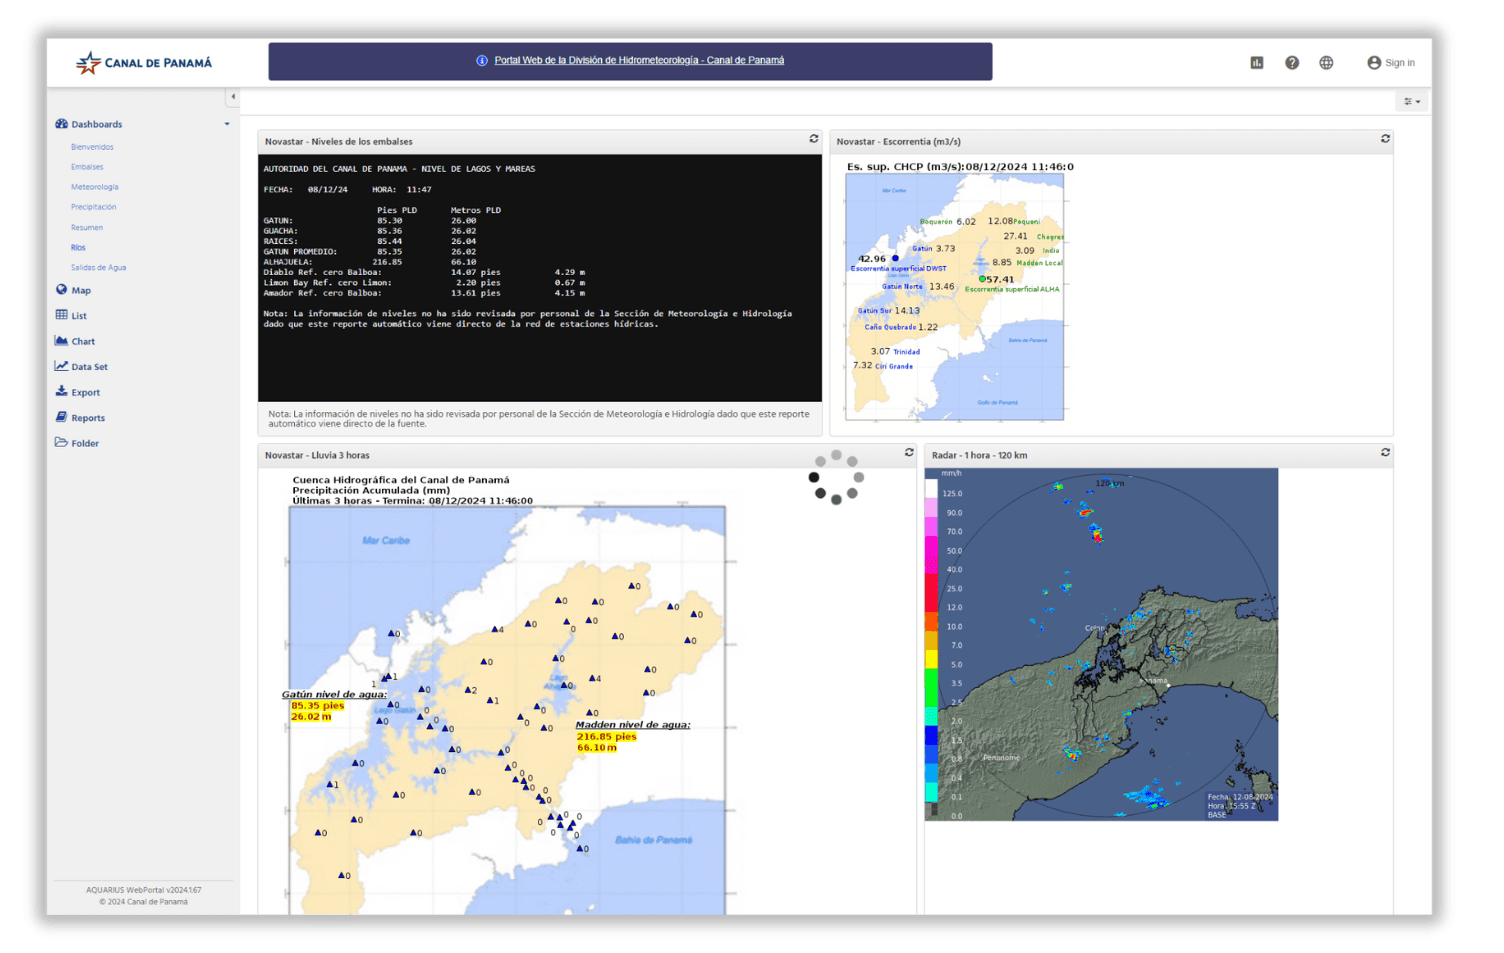Image resolution: width=1504 pixels, height=953 pixels.
Task: Open the Portal Web de la División de Hidrometeorología link
Action: (x=639, y=61)
